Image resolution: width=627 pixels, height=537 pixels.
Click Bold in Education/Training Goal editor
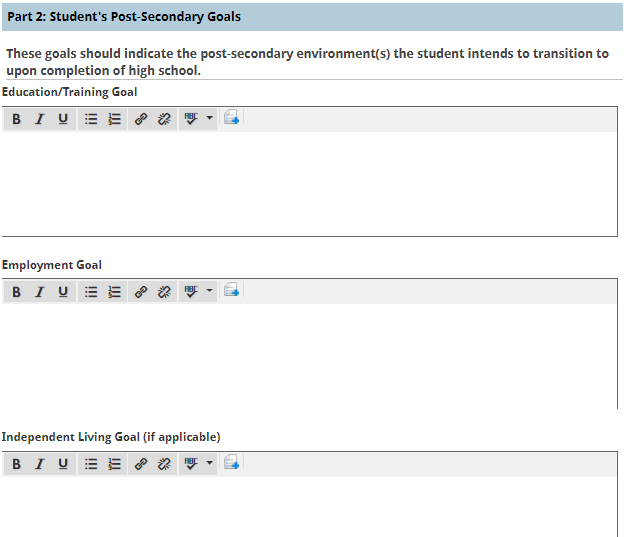[16, 119]
